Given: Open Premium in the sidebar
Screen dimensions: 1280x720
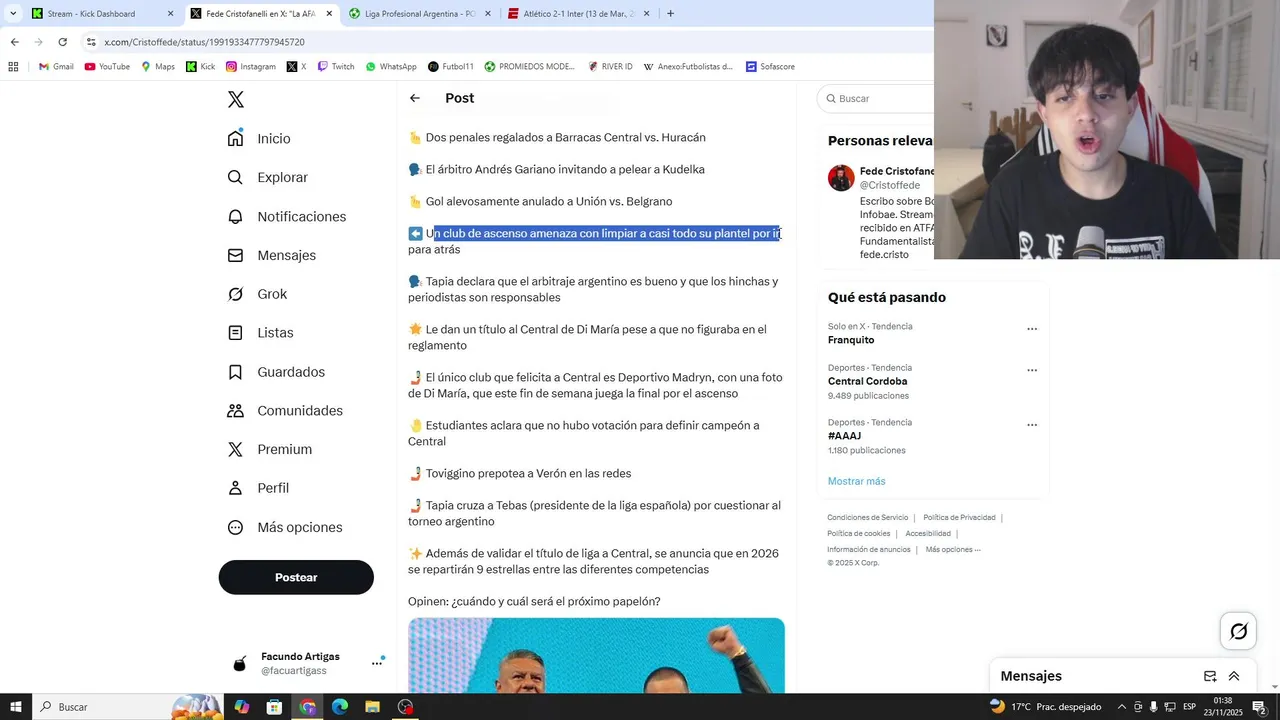Looking at the screenshot, I should (x=269, y=449).
